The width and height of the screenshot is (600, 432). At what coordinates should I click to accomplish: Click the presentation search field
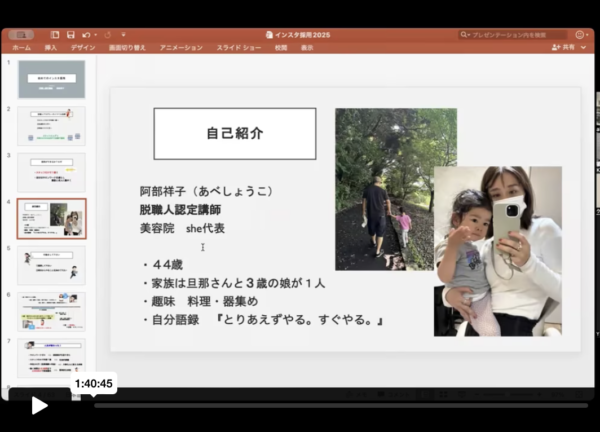[515, 34]
